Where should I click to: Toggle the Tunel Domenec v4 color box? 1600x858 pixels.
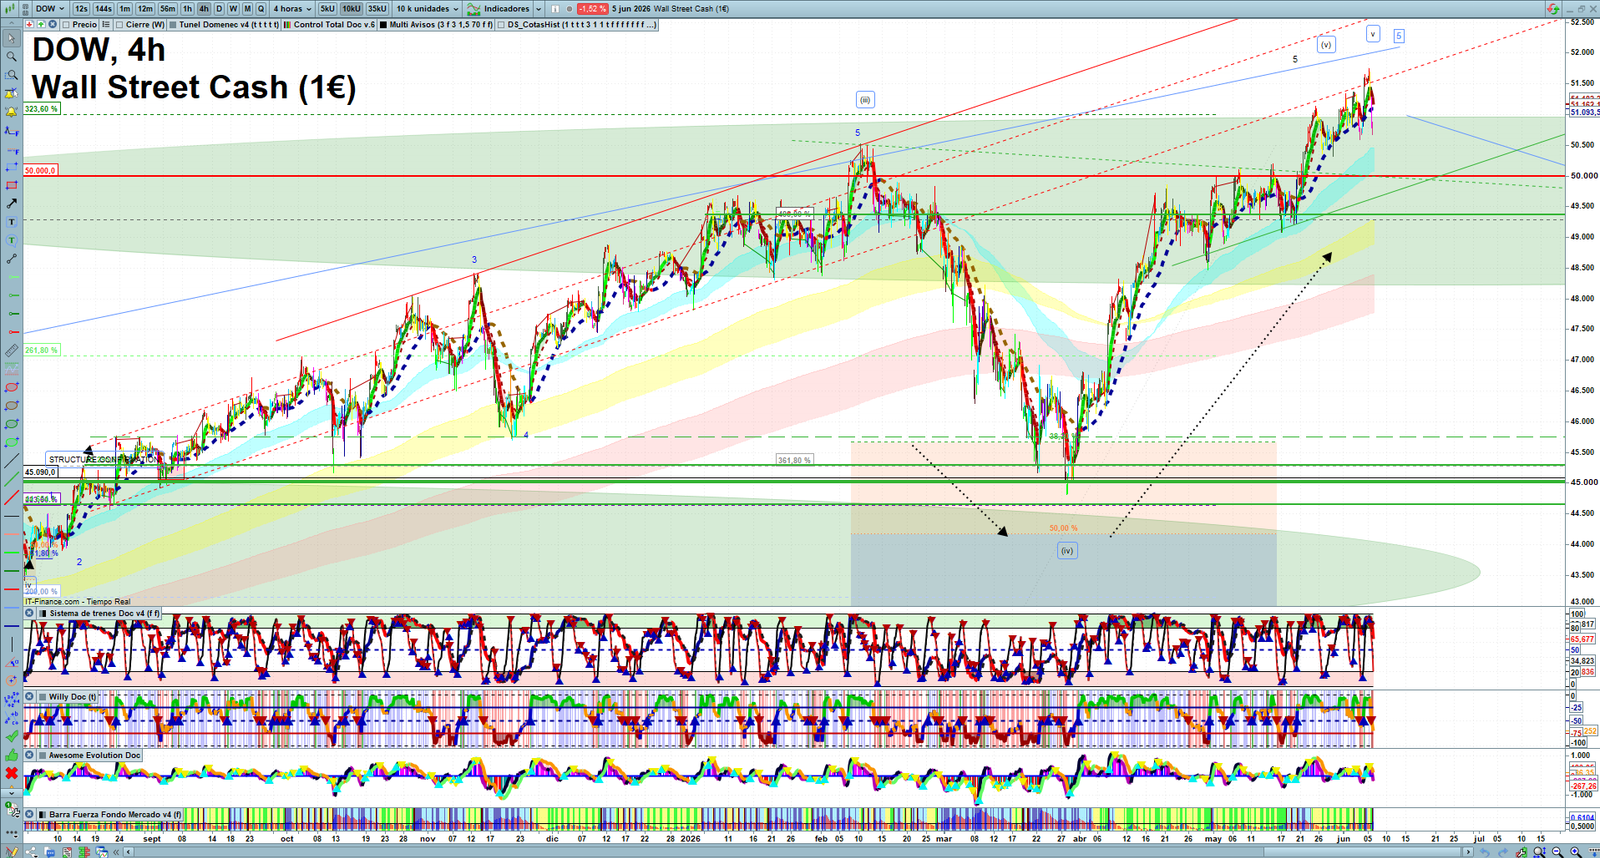pyautogui.click(x=173, y=24)
